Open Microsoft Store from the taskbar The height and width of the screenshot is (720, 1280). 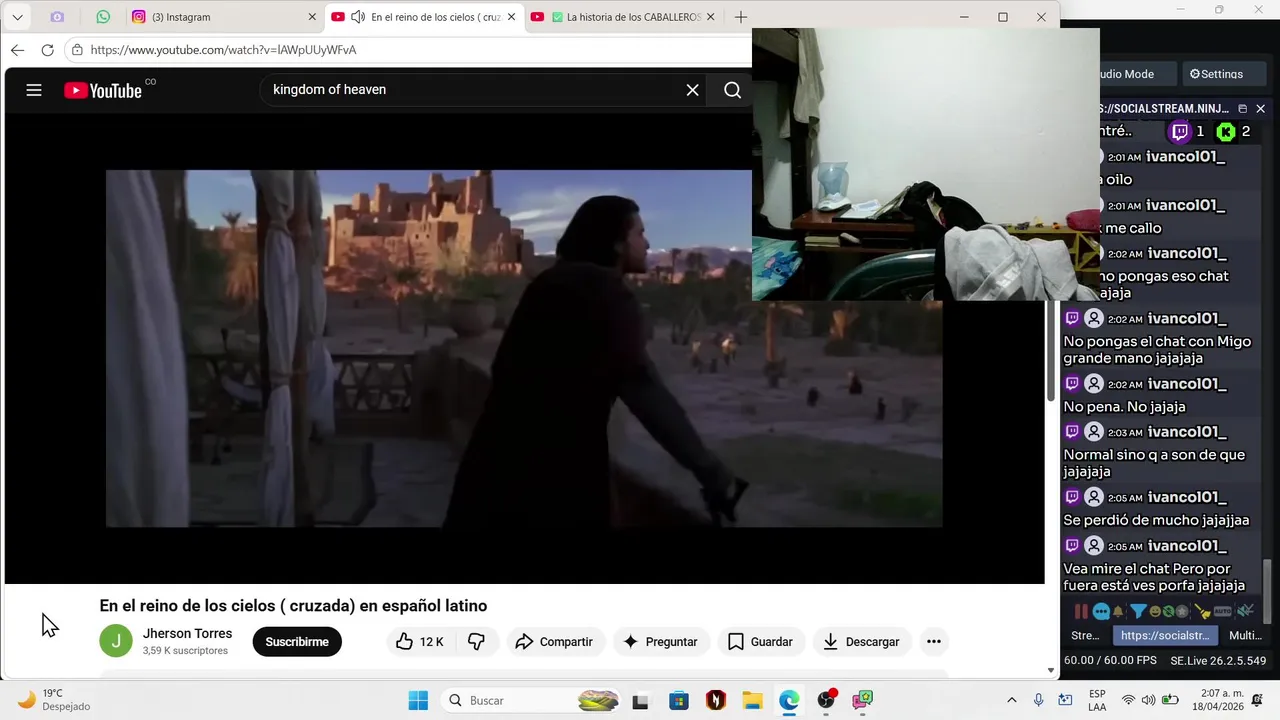[678, 700]
